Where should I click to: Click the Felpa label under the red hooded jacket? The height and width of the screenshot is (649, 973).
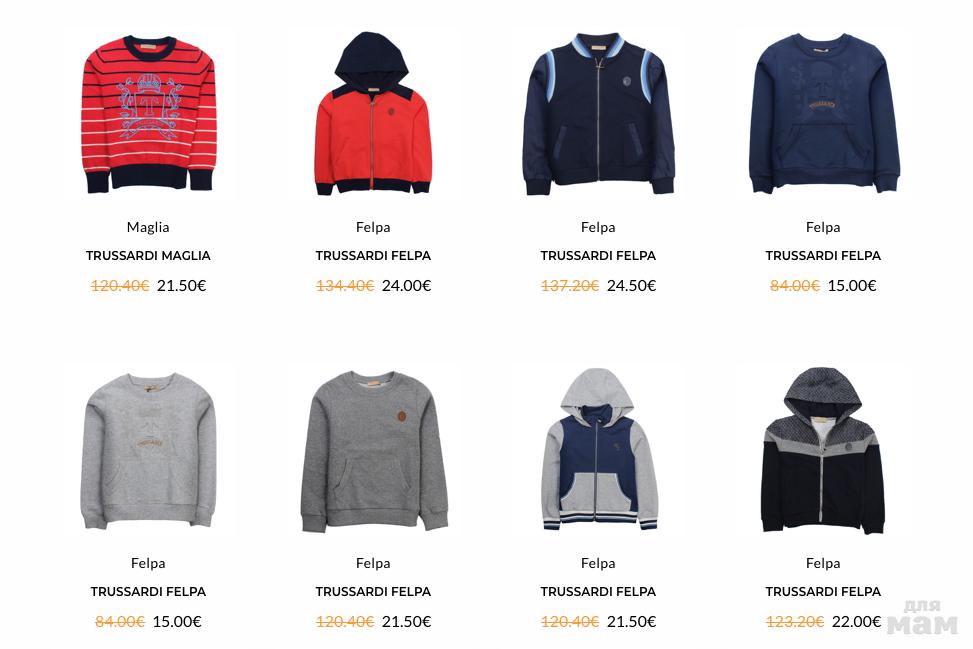373,227
